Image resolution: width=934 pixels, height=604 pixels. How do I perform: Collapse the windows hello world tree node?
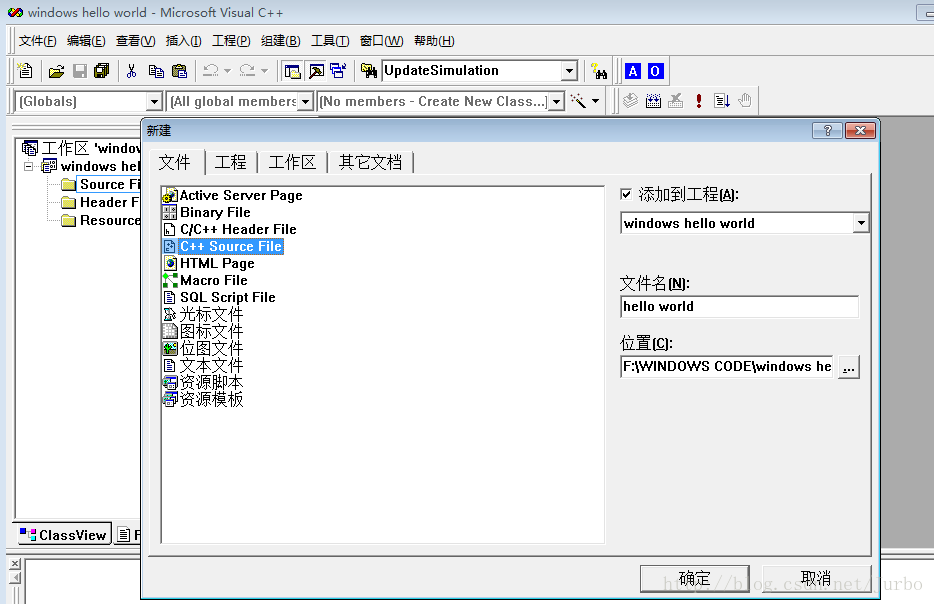point(28,166)
